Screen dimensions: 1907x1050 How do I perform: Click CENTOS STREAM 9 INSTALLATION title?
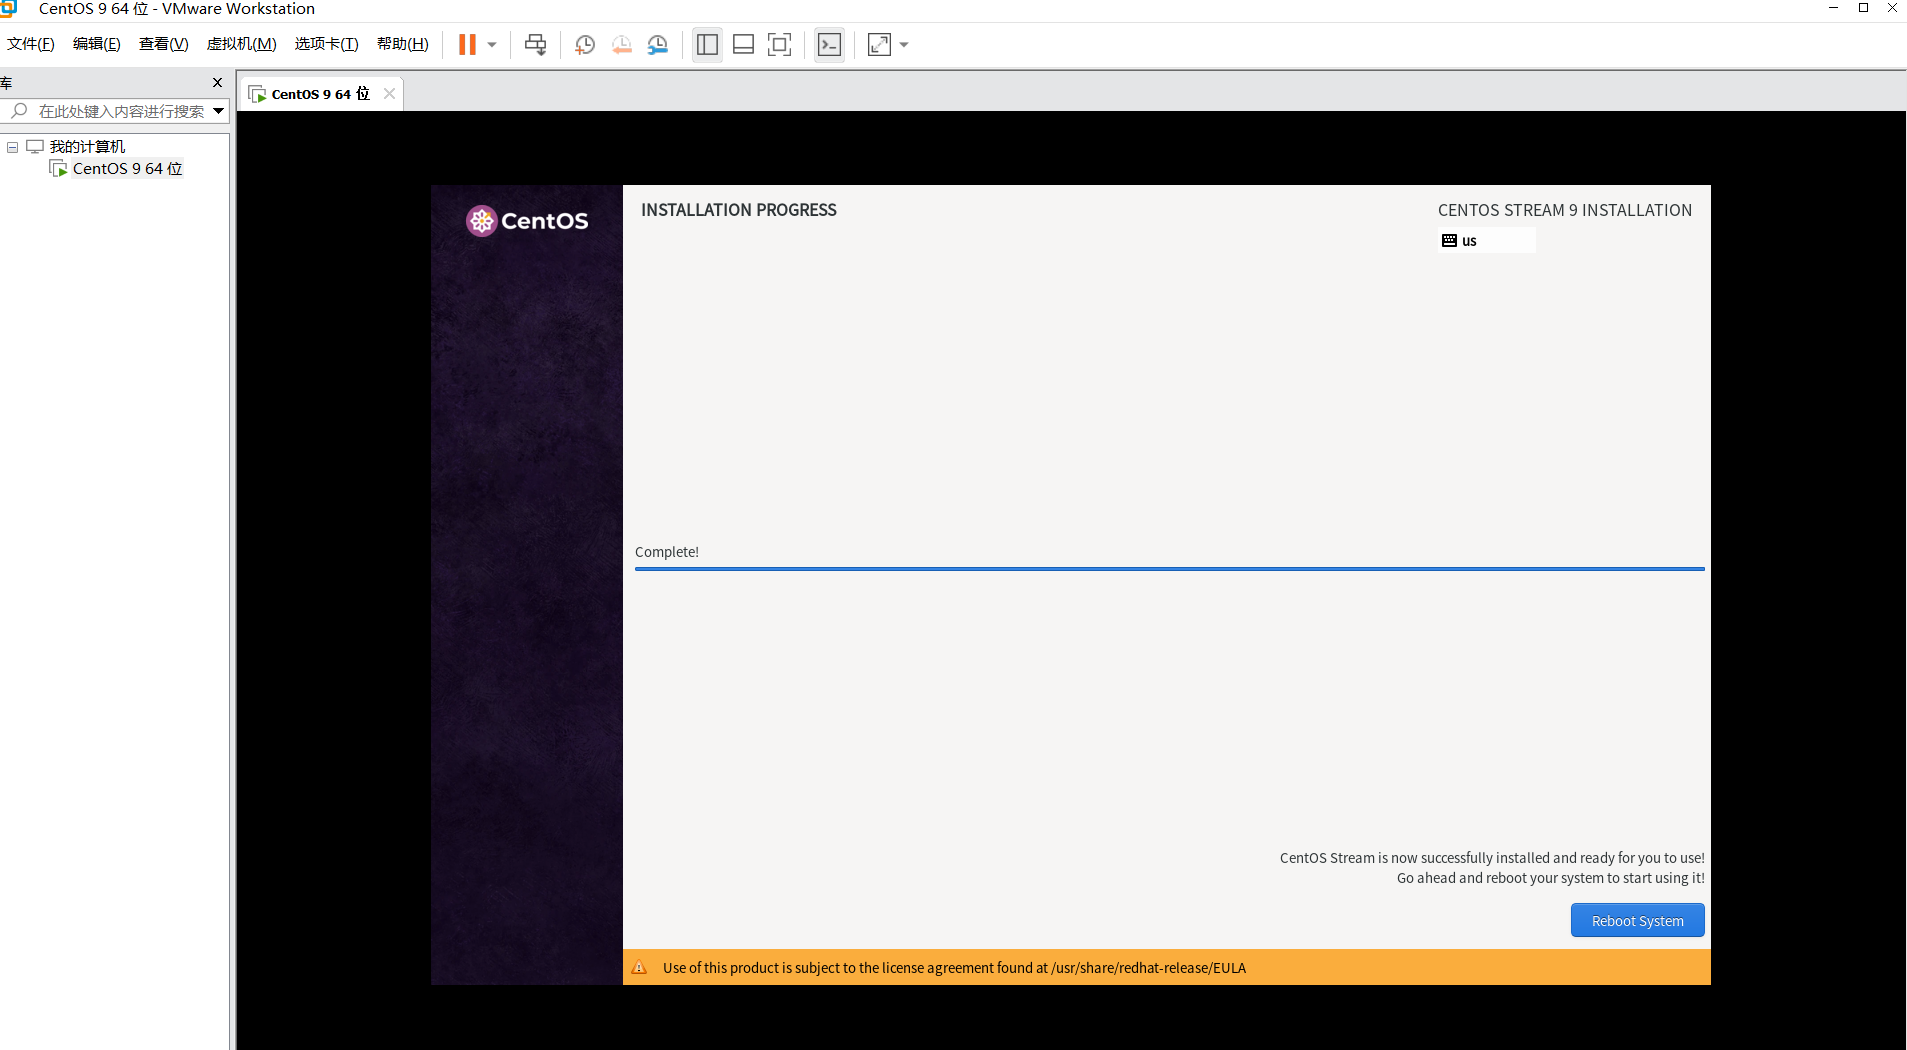pos(1565,210)
